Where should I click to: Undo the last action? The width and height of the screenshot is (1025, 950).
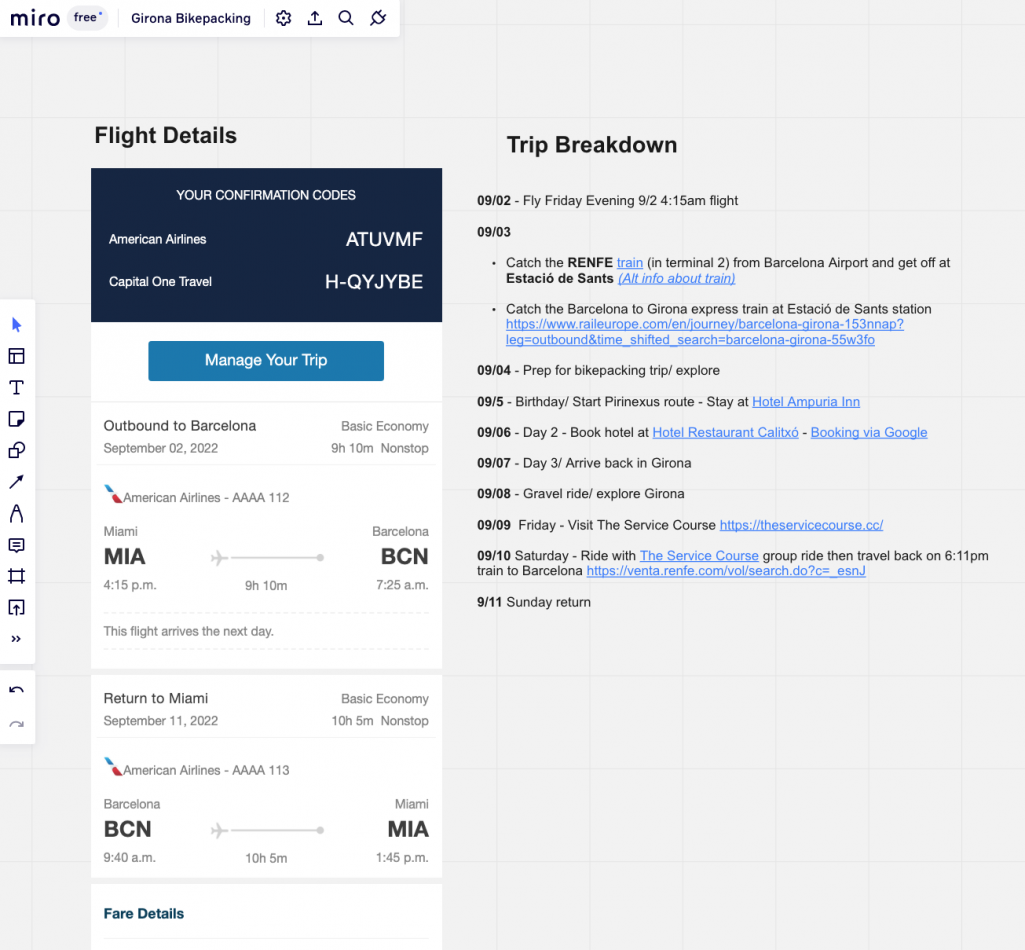(x=17, y=690)
